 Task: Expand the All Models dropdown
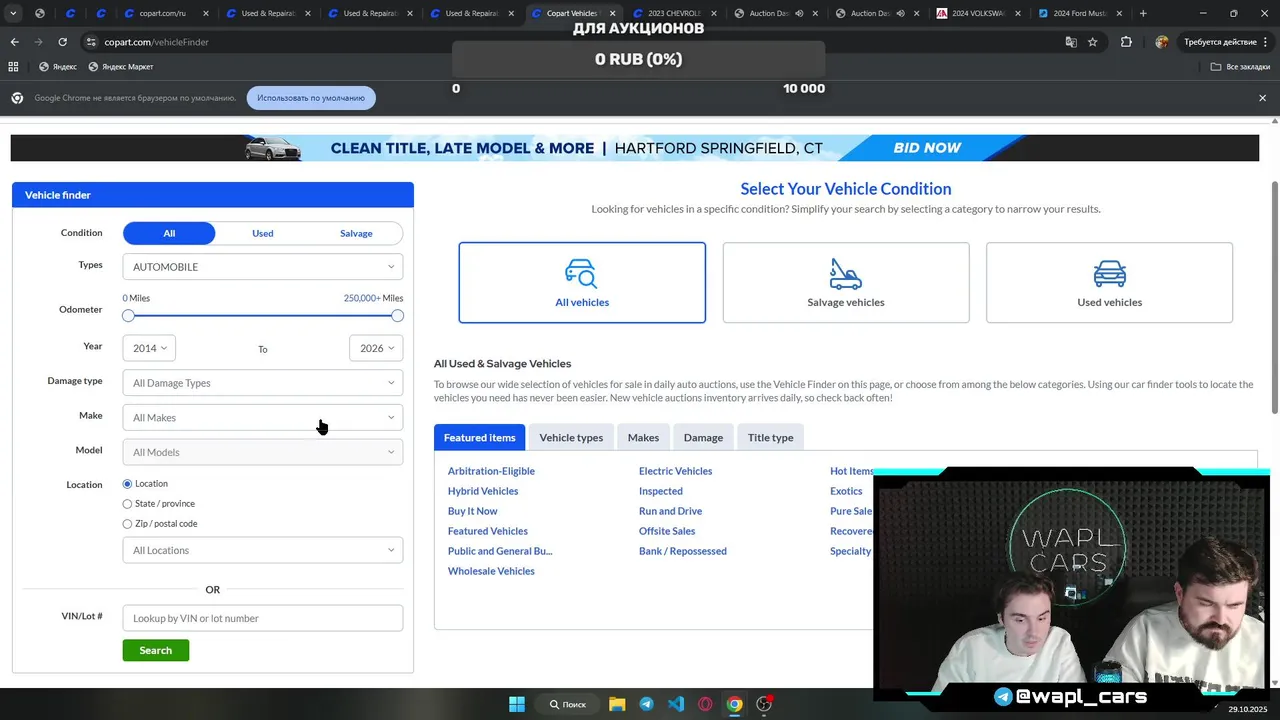point(263,452)
